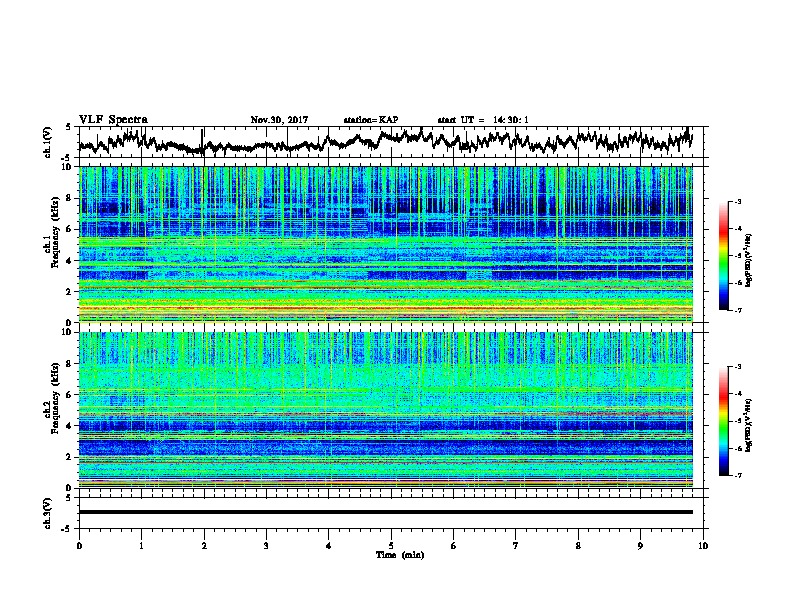This screenshot has height=612, width=792.
Task: Click time axis tick label "3"
Action: pos(266,546)
